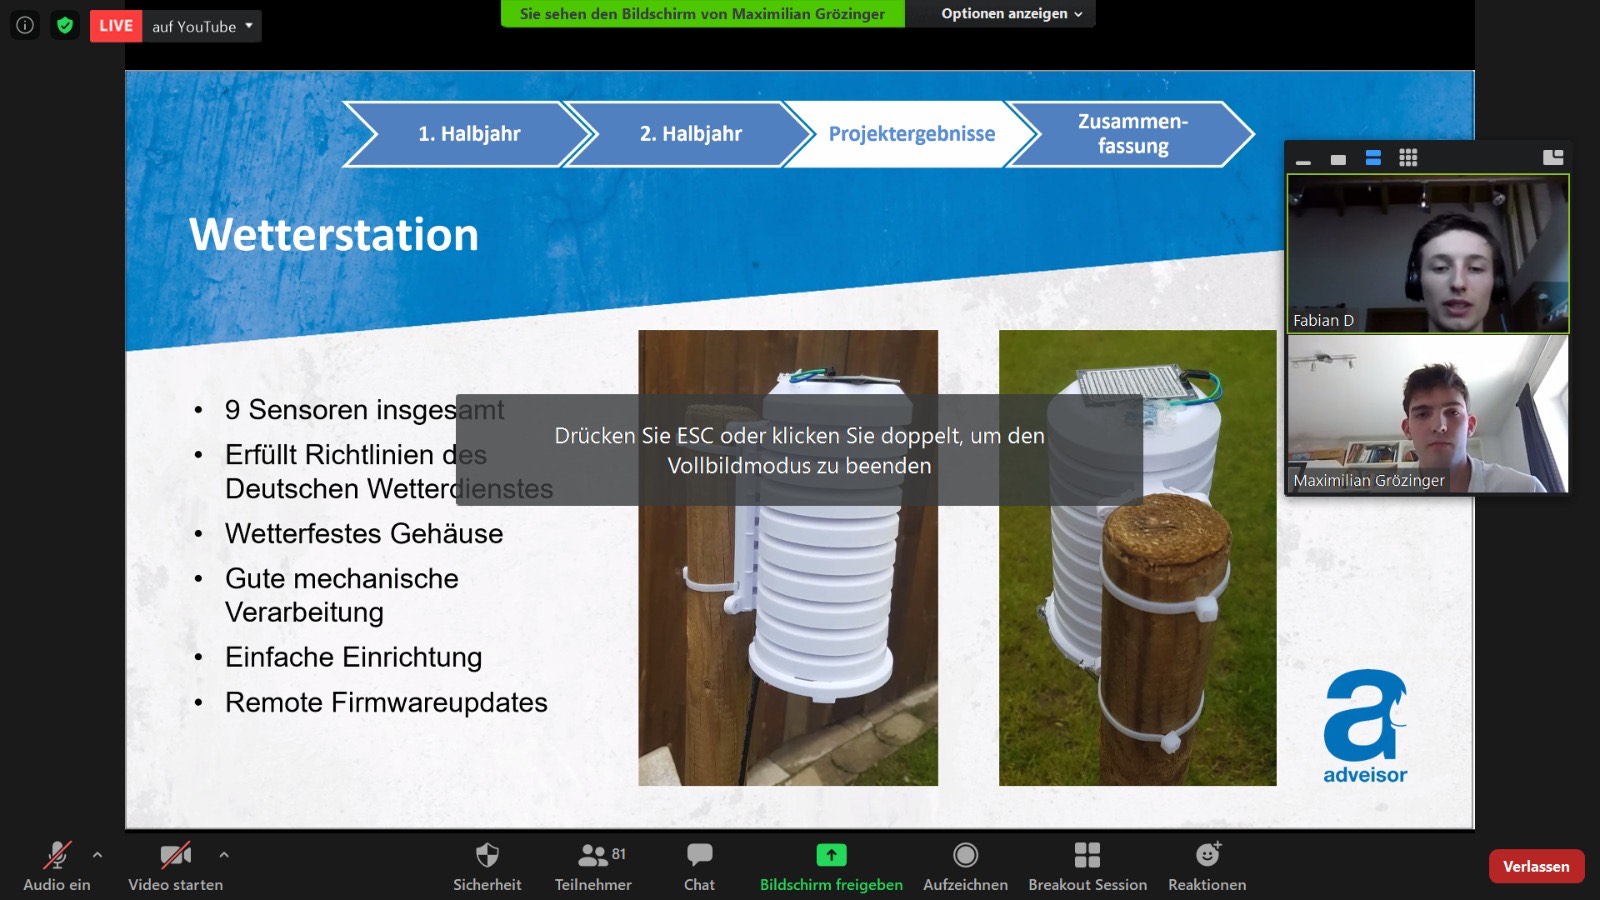Open the Sicherheit shield menu
This screenshot has height=900, width=1600.
click(487, 865)
